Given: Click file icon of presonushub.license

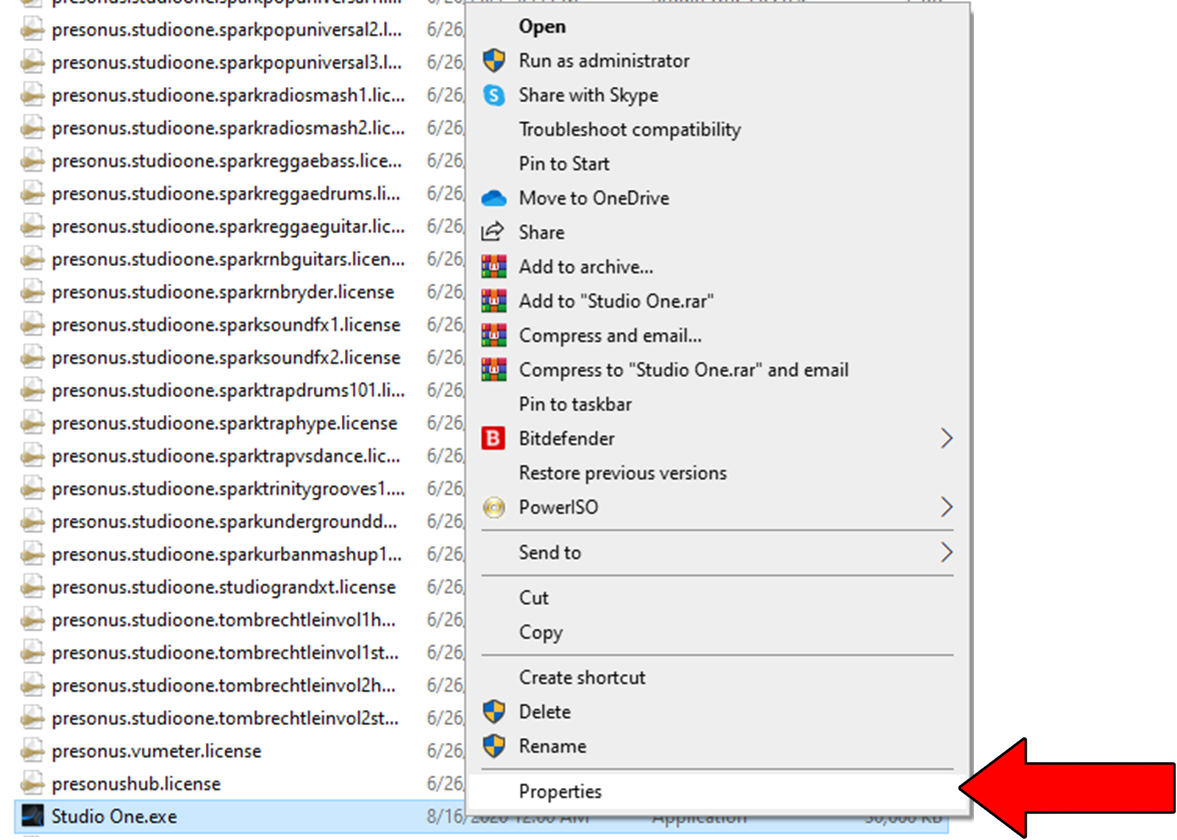Looking at the screenshot, I should click(x=32, y=784).
